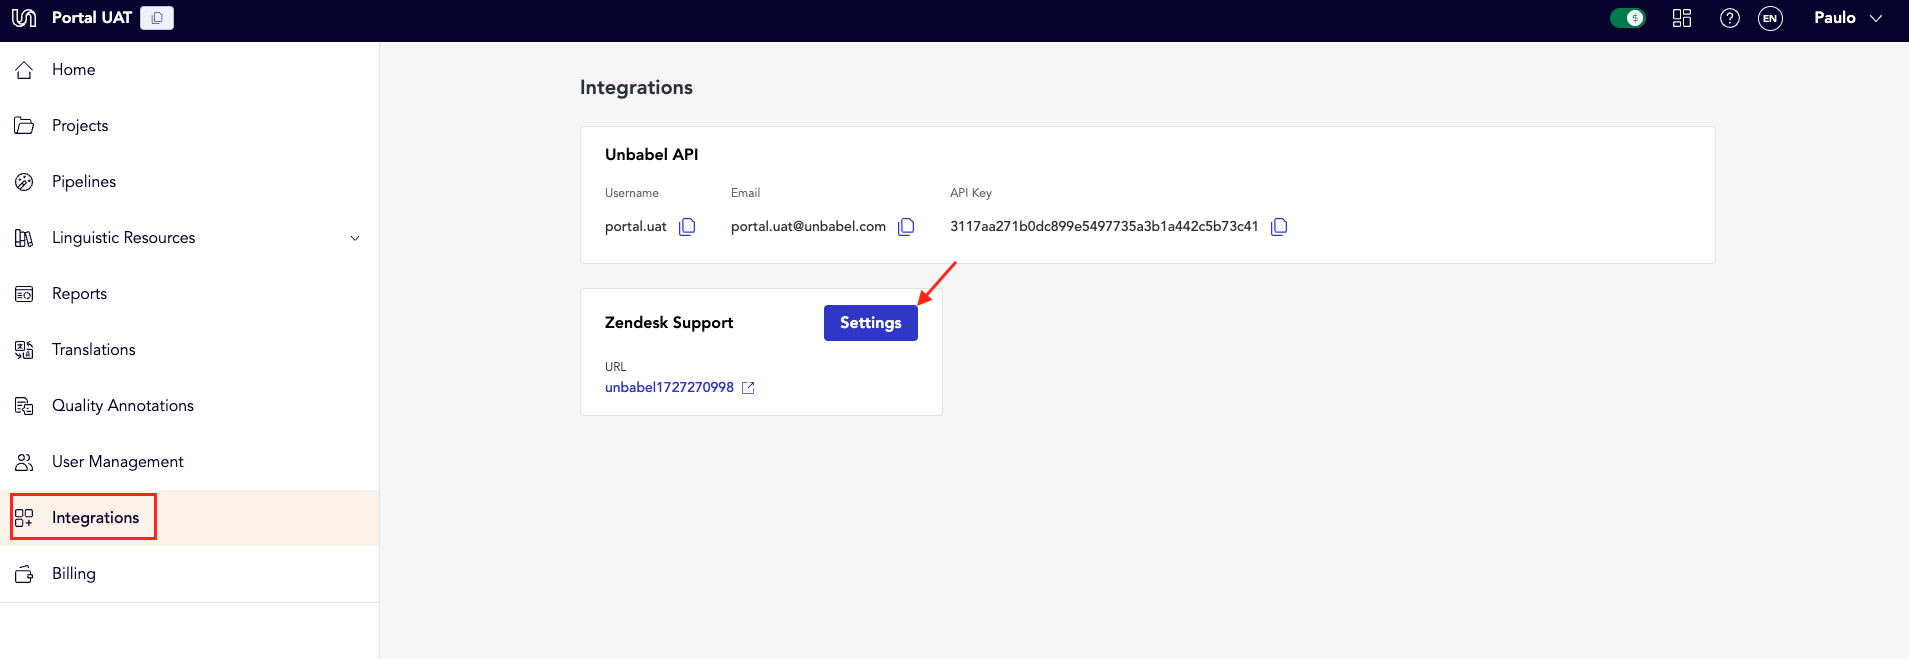
Task: Click the Unbabel API heading
Action: (652, 154)
